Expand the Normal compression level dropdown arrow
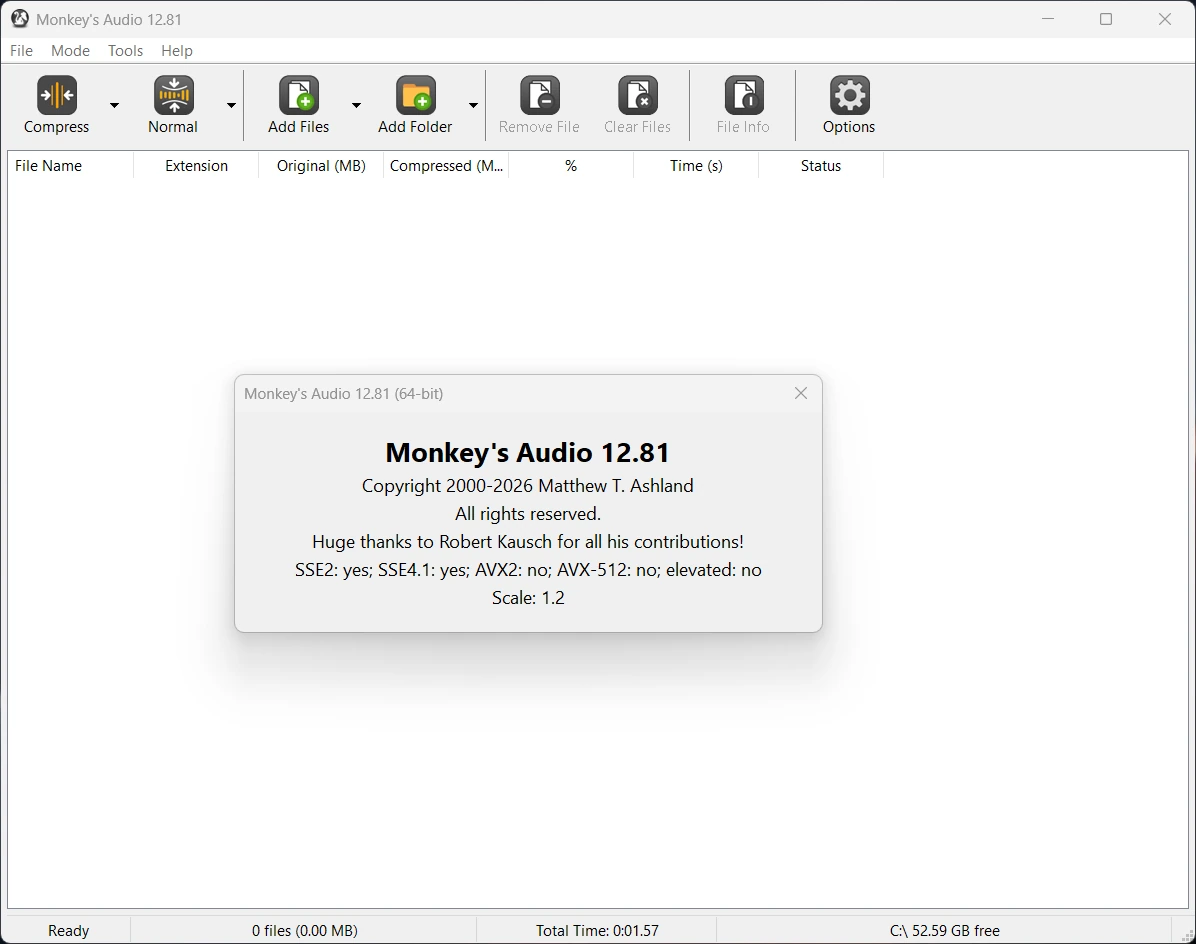The image size is (1196, 944). point(231,105)
